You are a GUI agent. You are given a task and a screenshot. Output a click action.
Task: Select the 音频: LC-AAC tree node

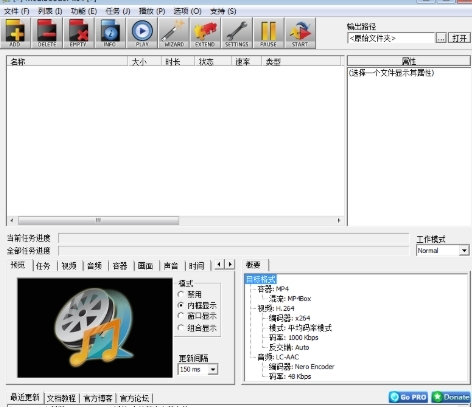[278, 357]
